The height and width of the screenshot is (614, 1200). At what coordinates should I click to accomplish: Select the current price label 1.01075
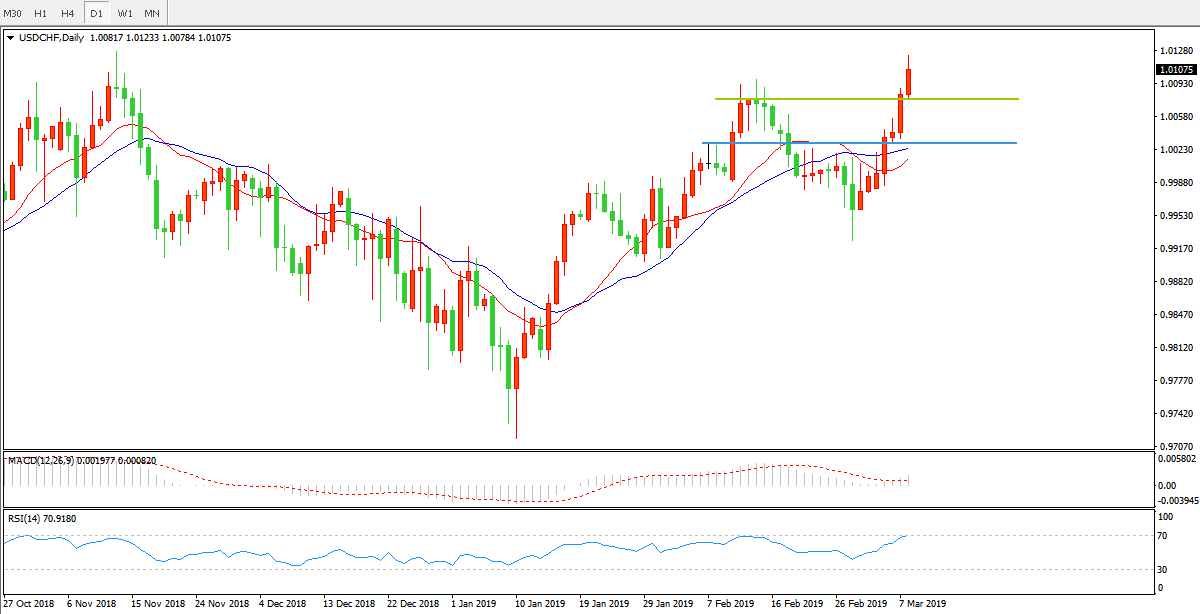point(1175,70)
